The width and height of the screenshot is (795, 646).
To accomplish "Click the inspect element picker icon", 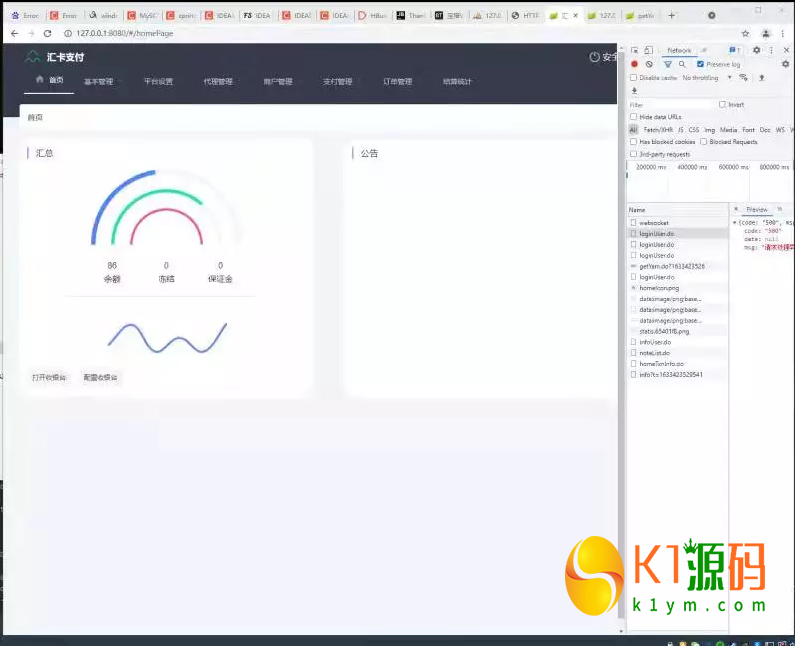I will [x=634, y=50].
